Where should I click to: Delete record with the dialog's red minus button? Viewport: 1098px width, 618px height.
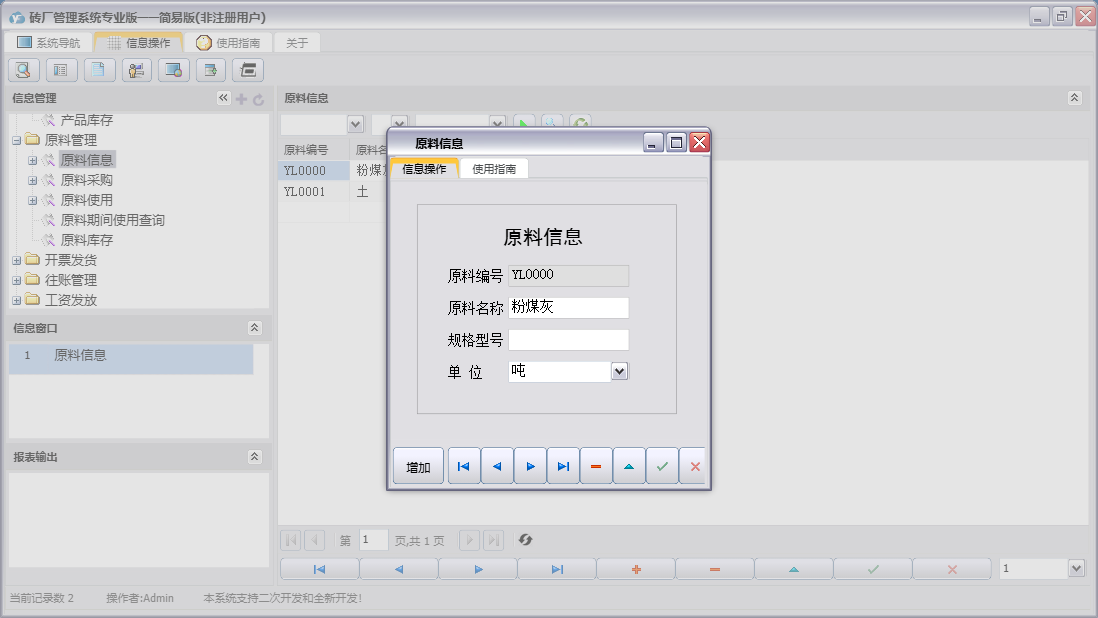coord(596,467)
